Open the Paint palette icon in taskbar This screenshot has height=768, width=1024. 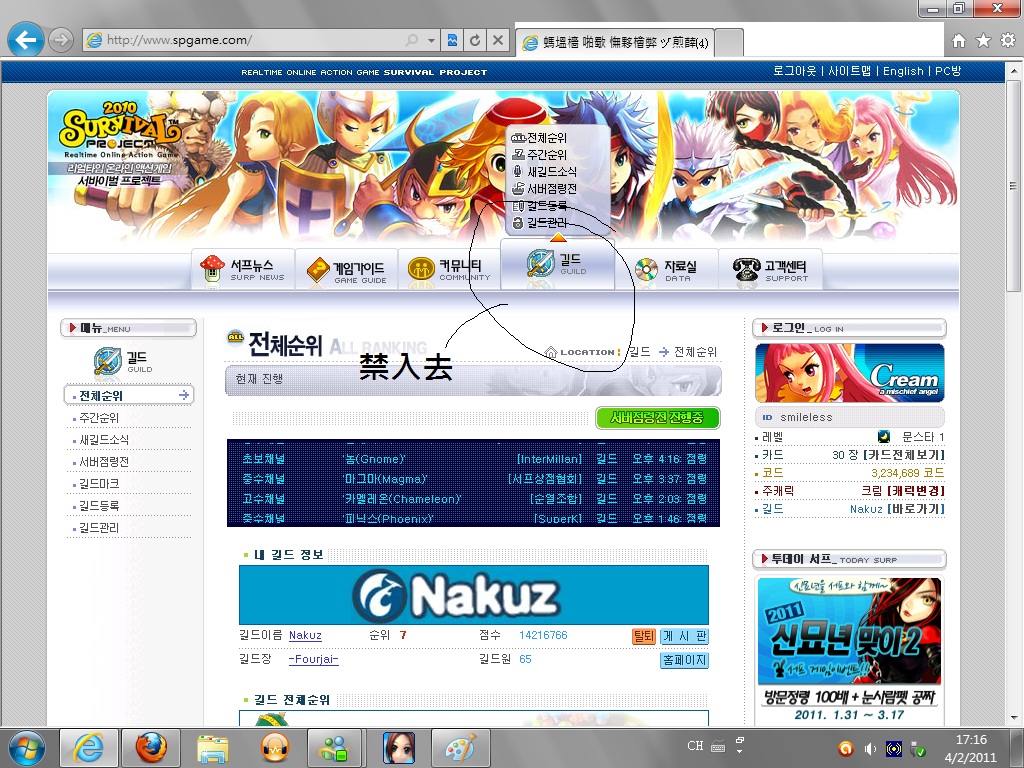461,748
